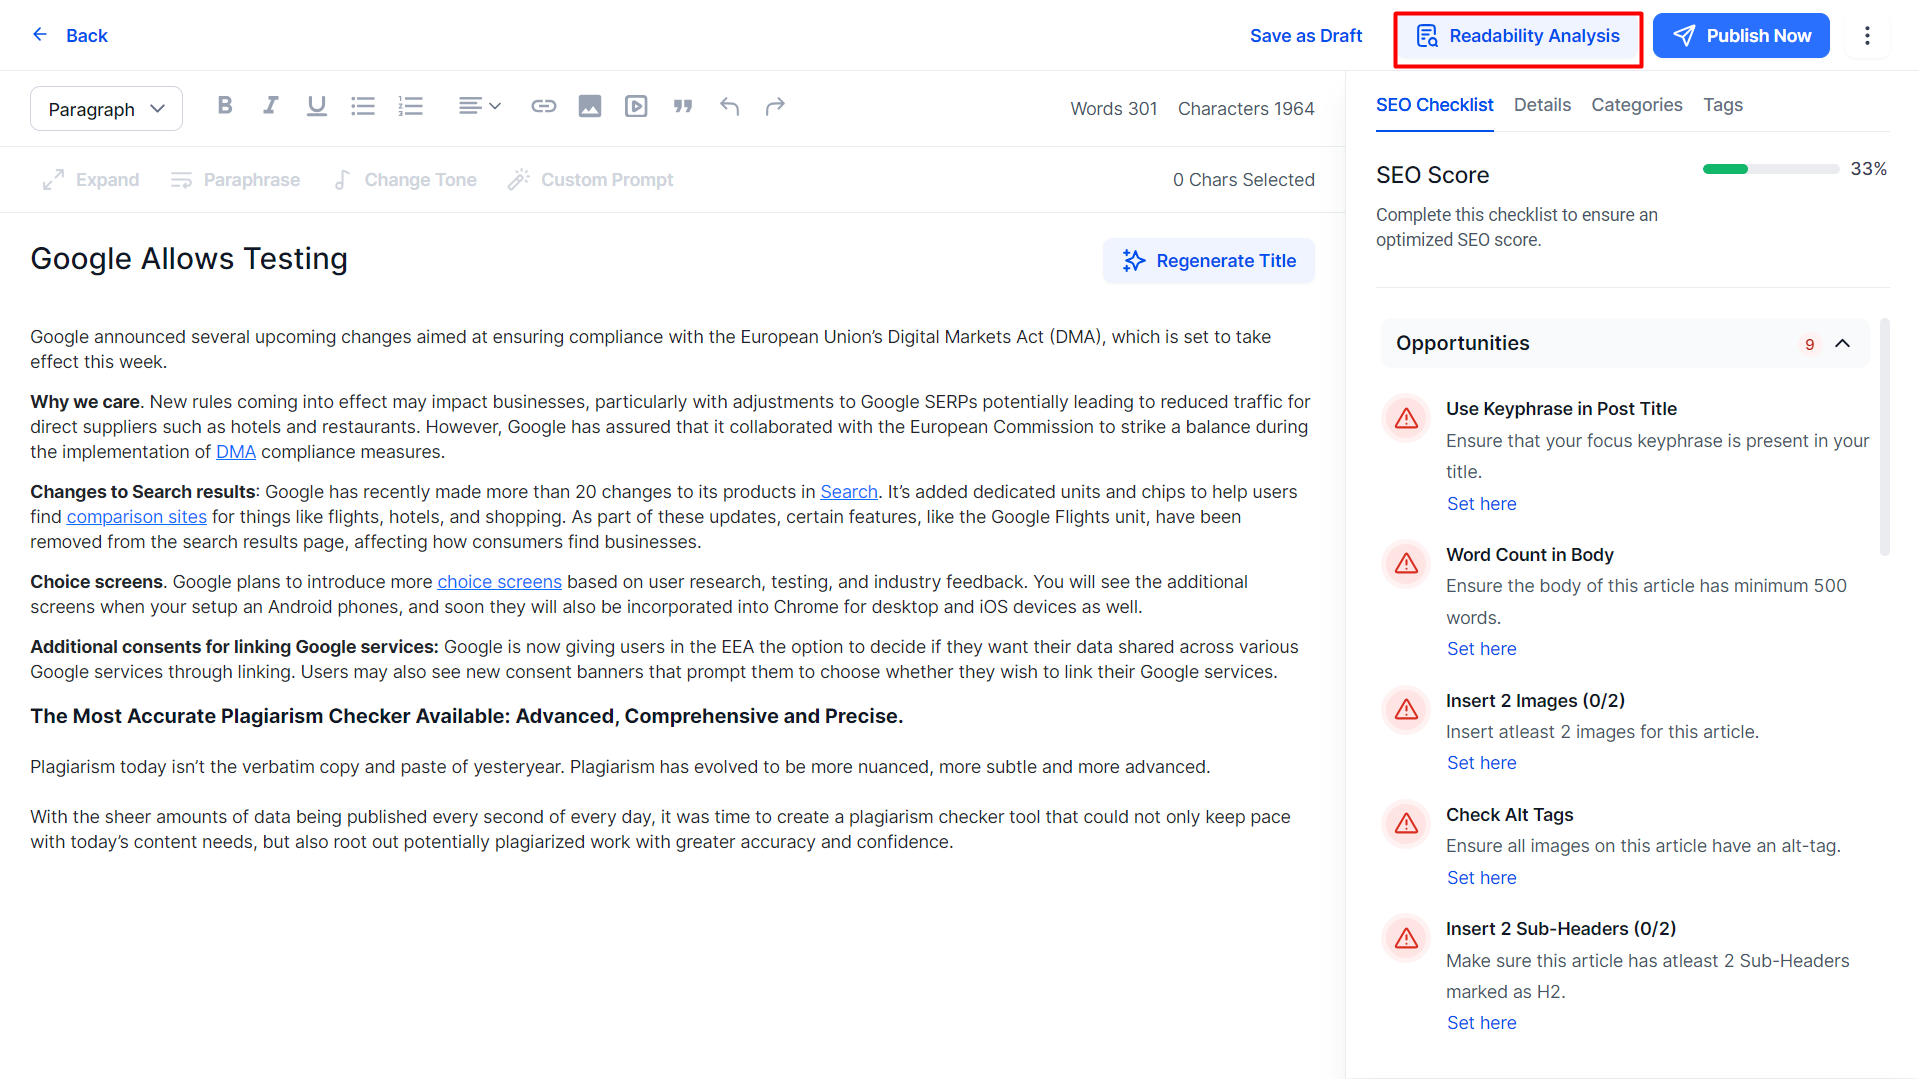Viewport: 1919px width, 1079px height.
Task: Click the 0 Chars Selected indicator
Action: pyautogui.click(x=1243, y=180)
